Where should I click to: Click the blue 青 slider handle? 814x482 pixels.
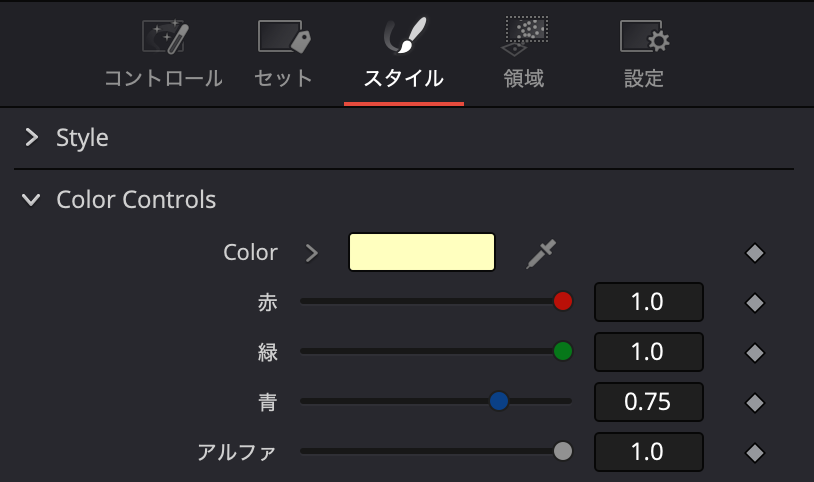499,401
